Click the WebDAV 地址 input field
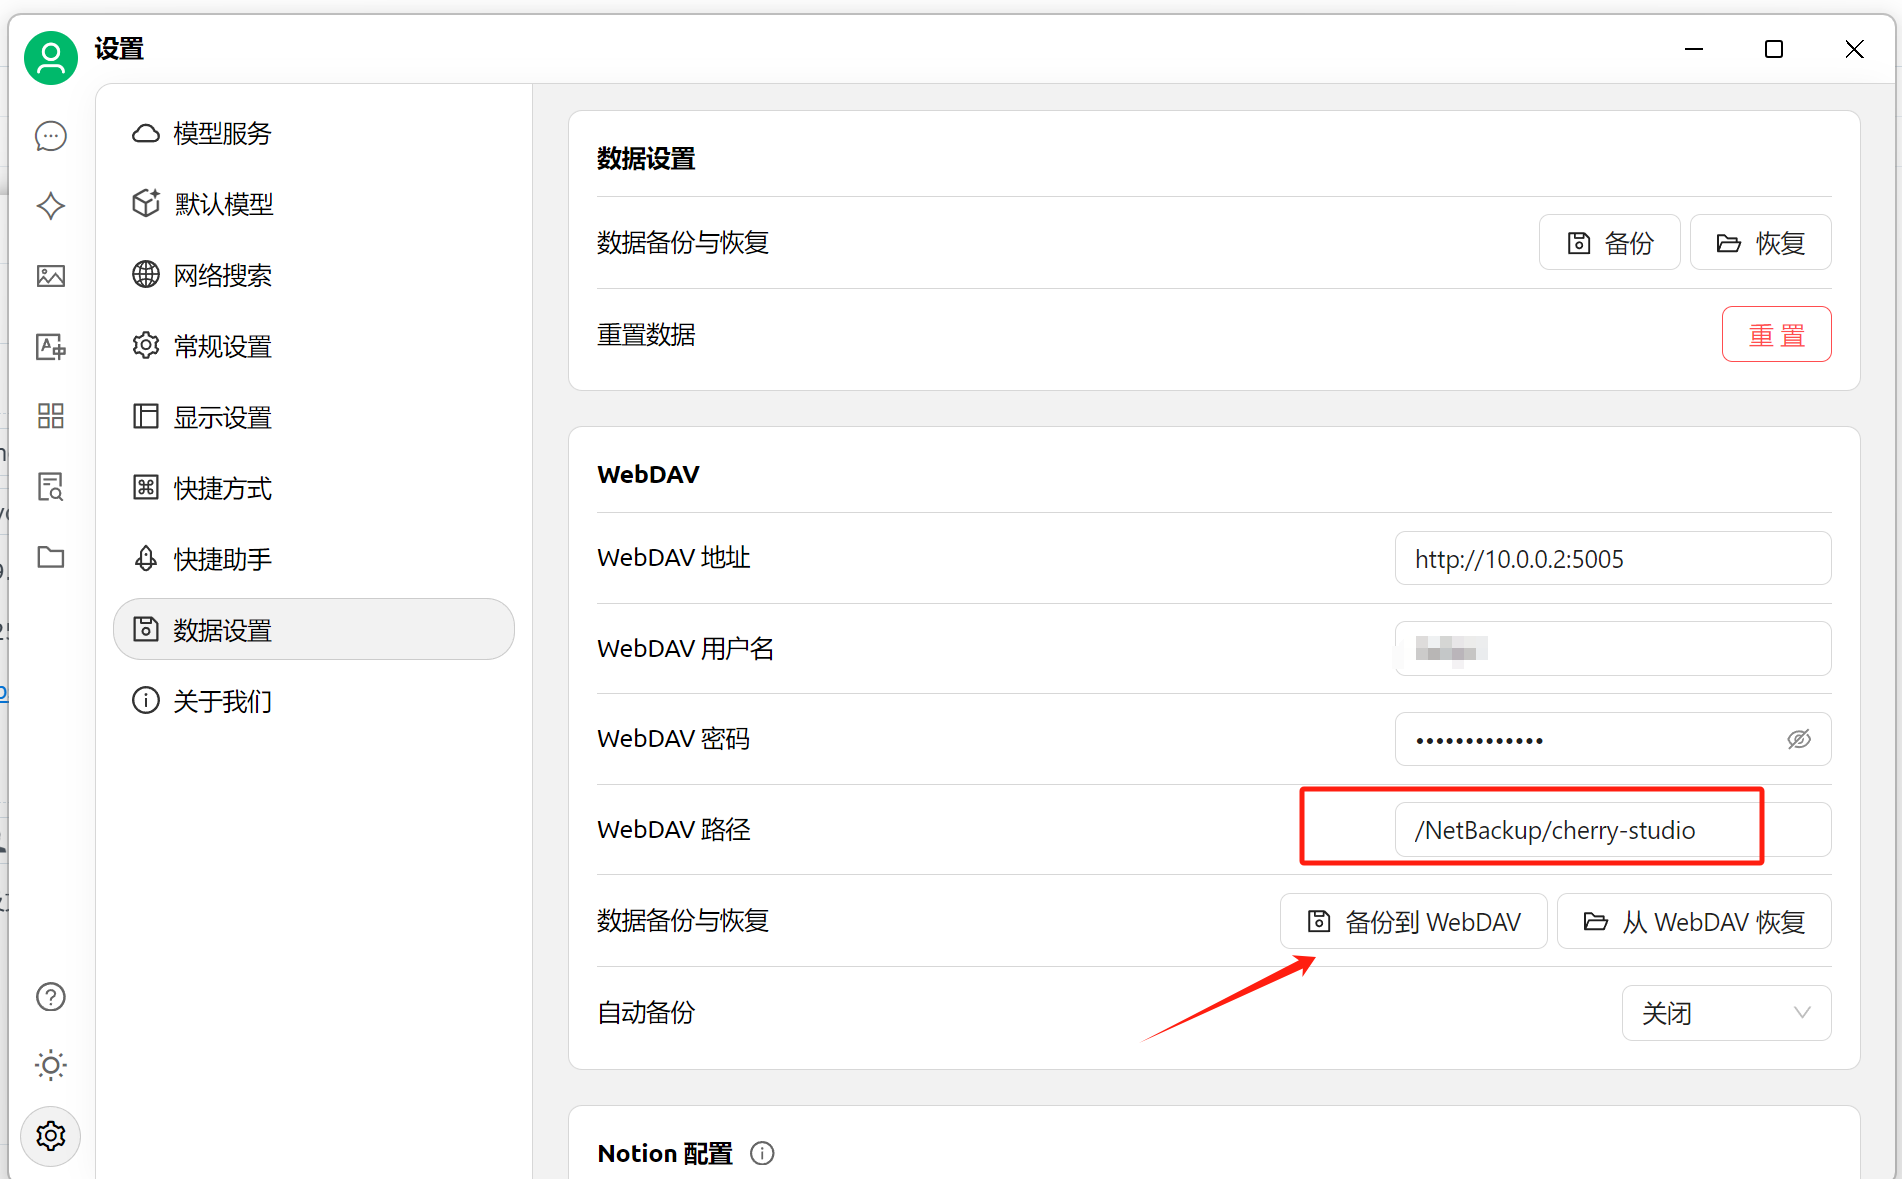Screen dimensions: 1902x1179 point(1612,558)
